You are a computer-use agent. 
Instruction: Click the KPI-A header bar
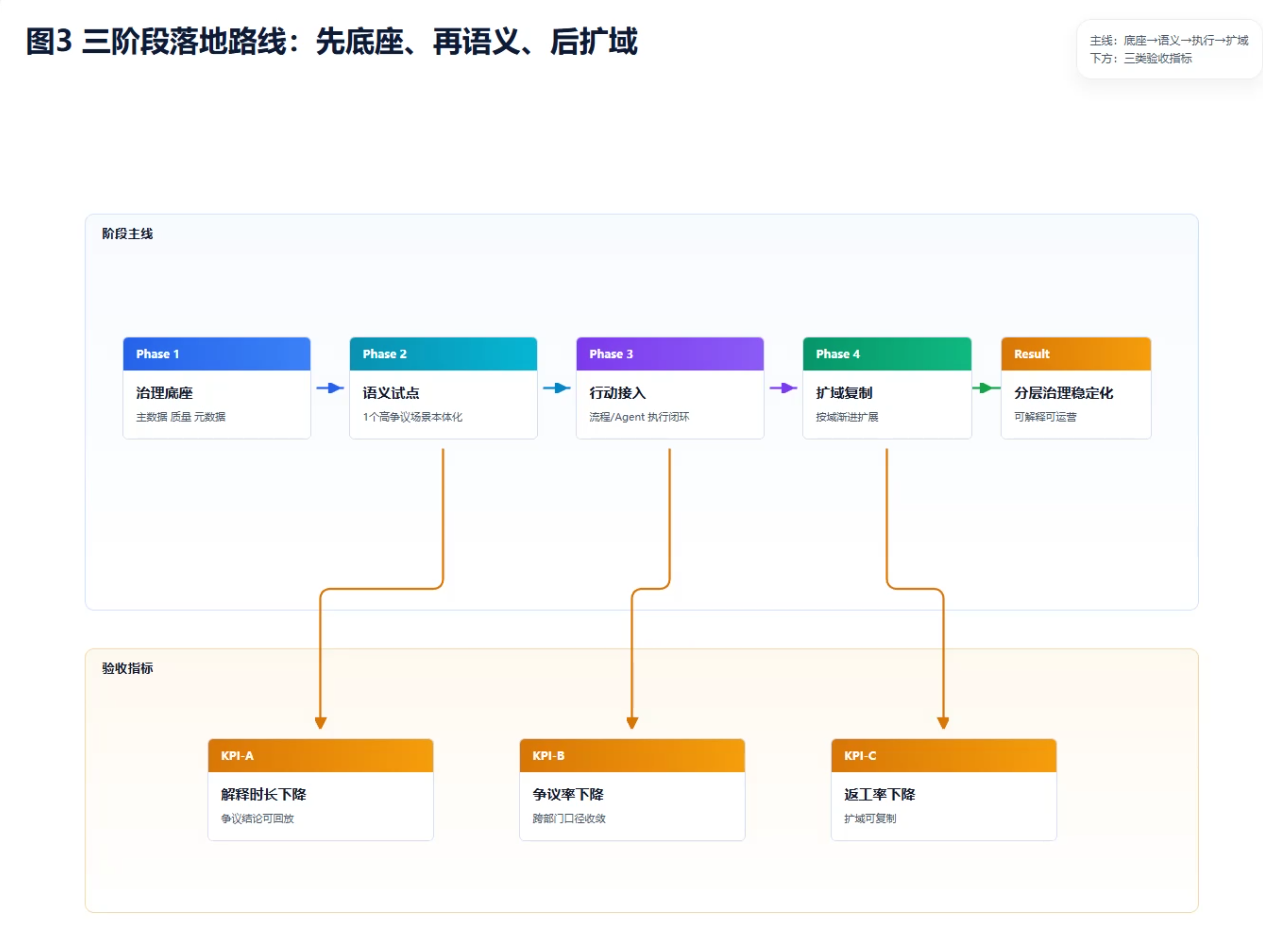click(320, 756)
